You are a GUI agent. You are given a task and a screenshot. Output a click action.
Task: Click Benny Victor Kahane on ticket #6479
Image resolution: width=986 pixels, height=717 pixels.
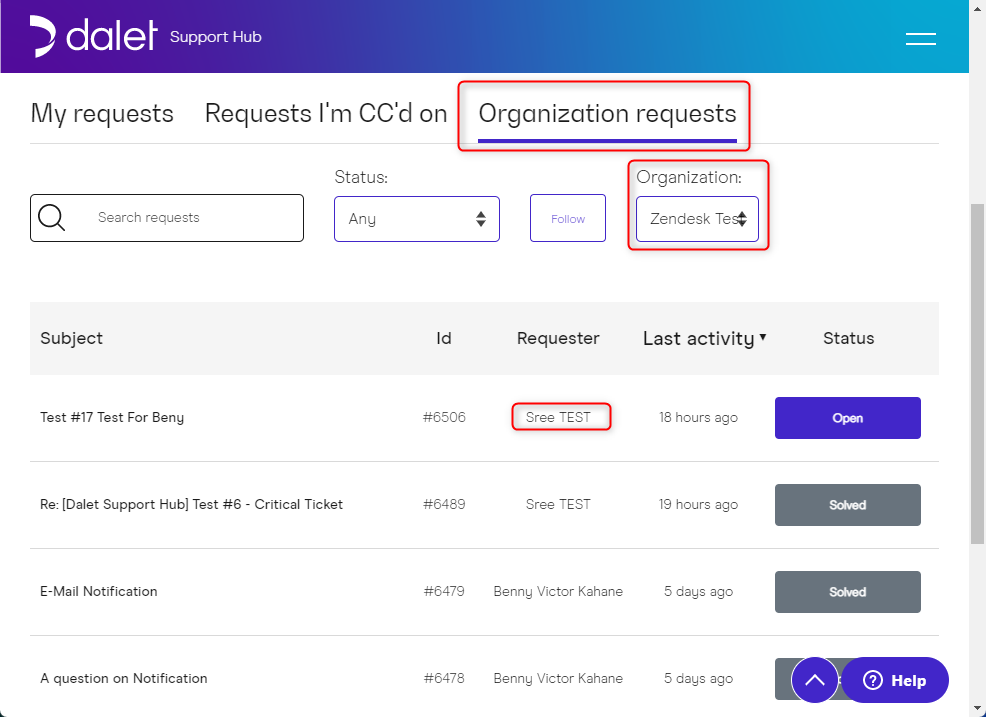(x=558, y=591)
